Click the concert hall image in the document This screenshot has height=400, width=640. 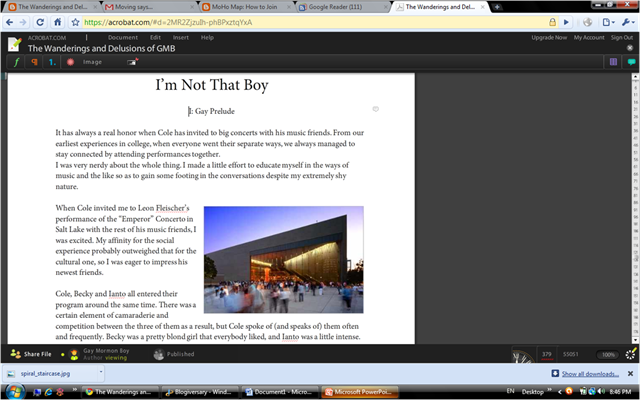[284, 260]
